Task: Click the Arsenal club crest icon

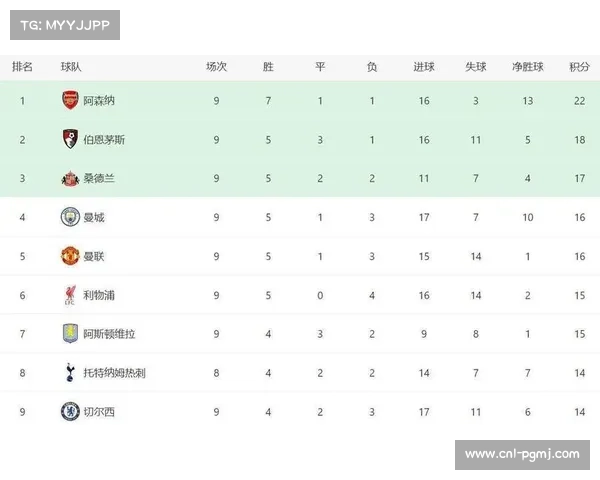Action: point(70,101)
